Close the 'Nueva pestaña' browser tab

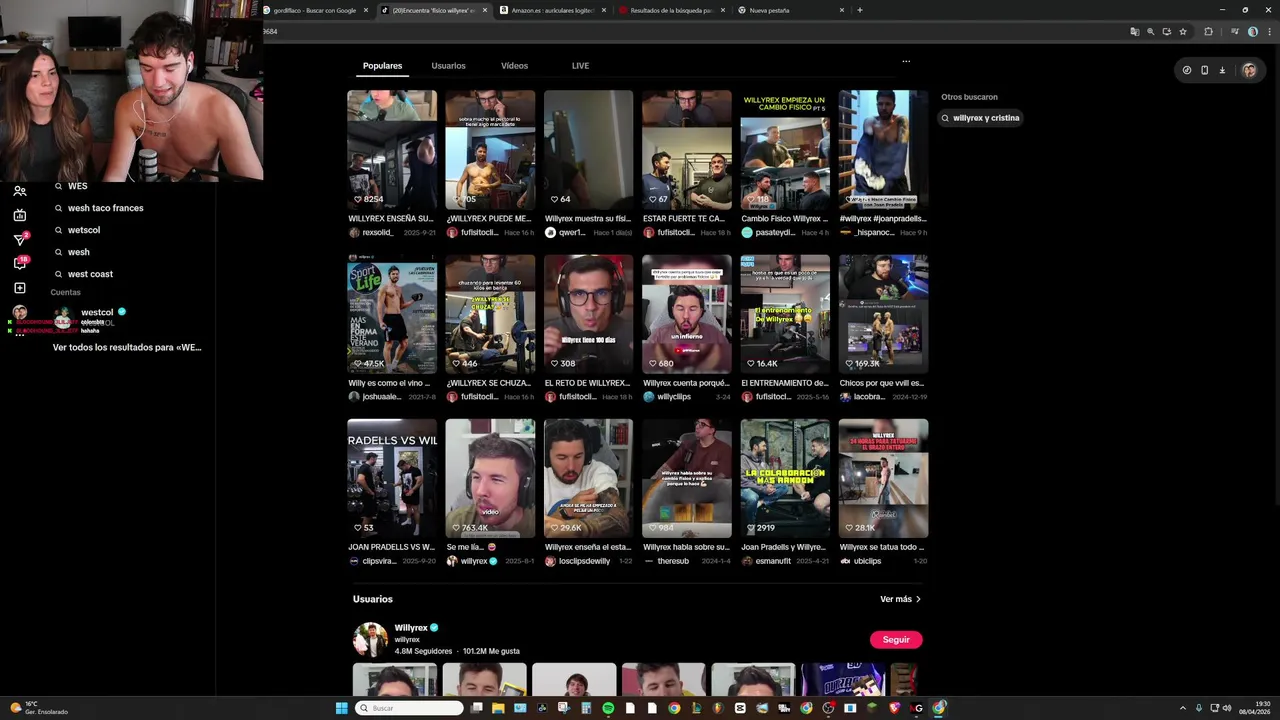[841, 10]
